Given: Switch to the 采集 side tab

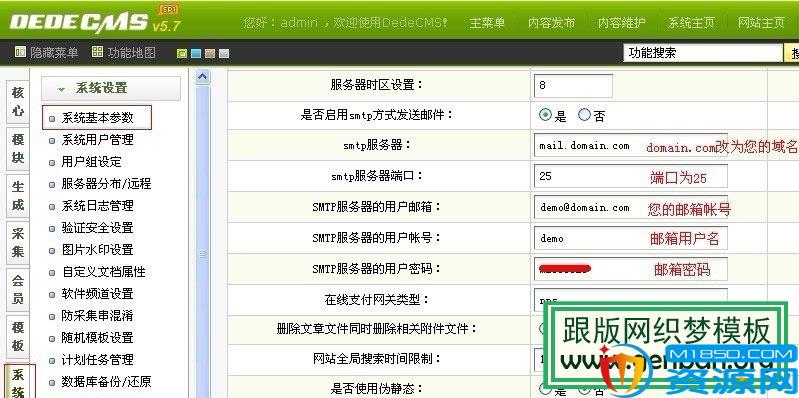Looking at the screenshot, I should pos(18,242).
